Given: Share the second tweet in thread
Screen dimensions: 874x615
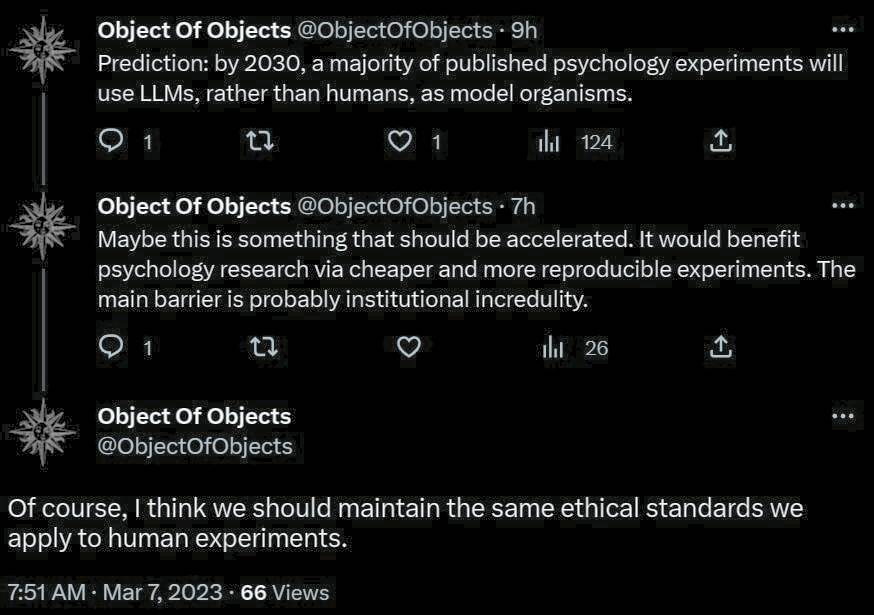Looking at the screenshot, I should click(x=720, y=347).
